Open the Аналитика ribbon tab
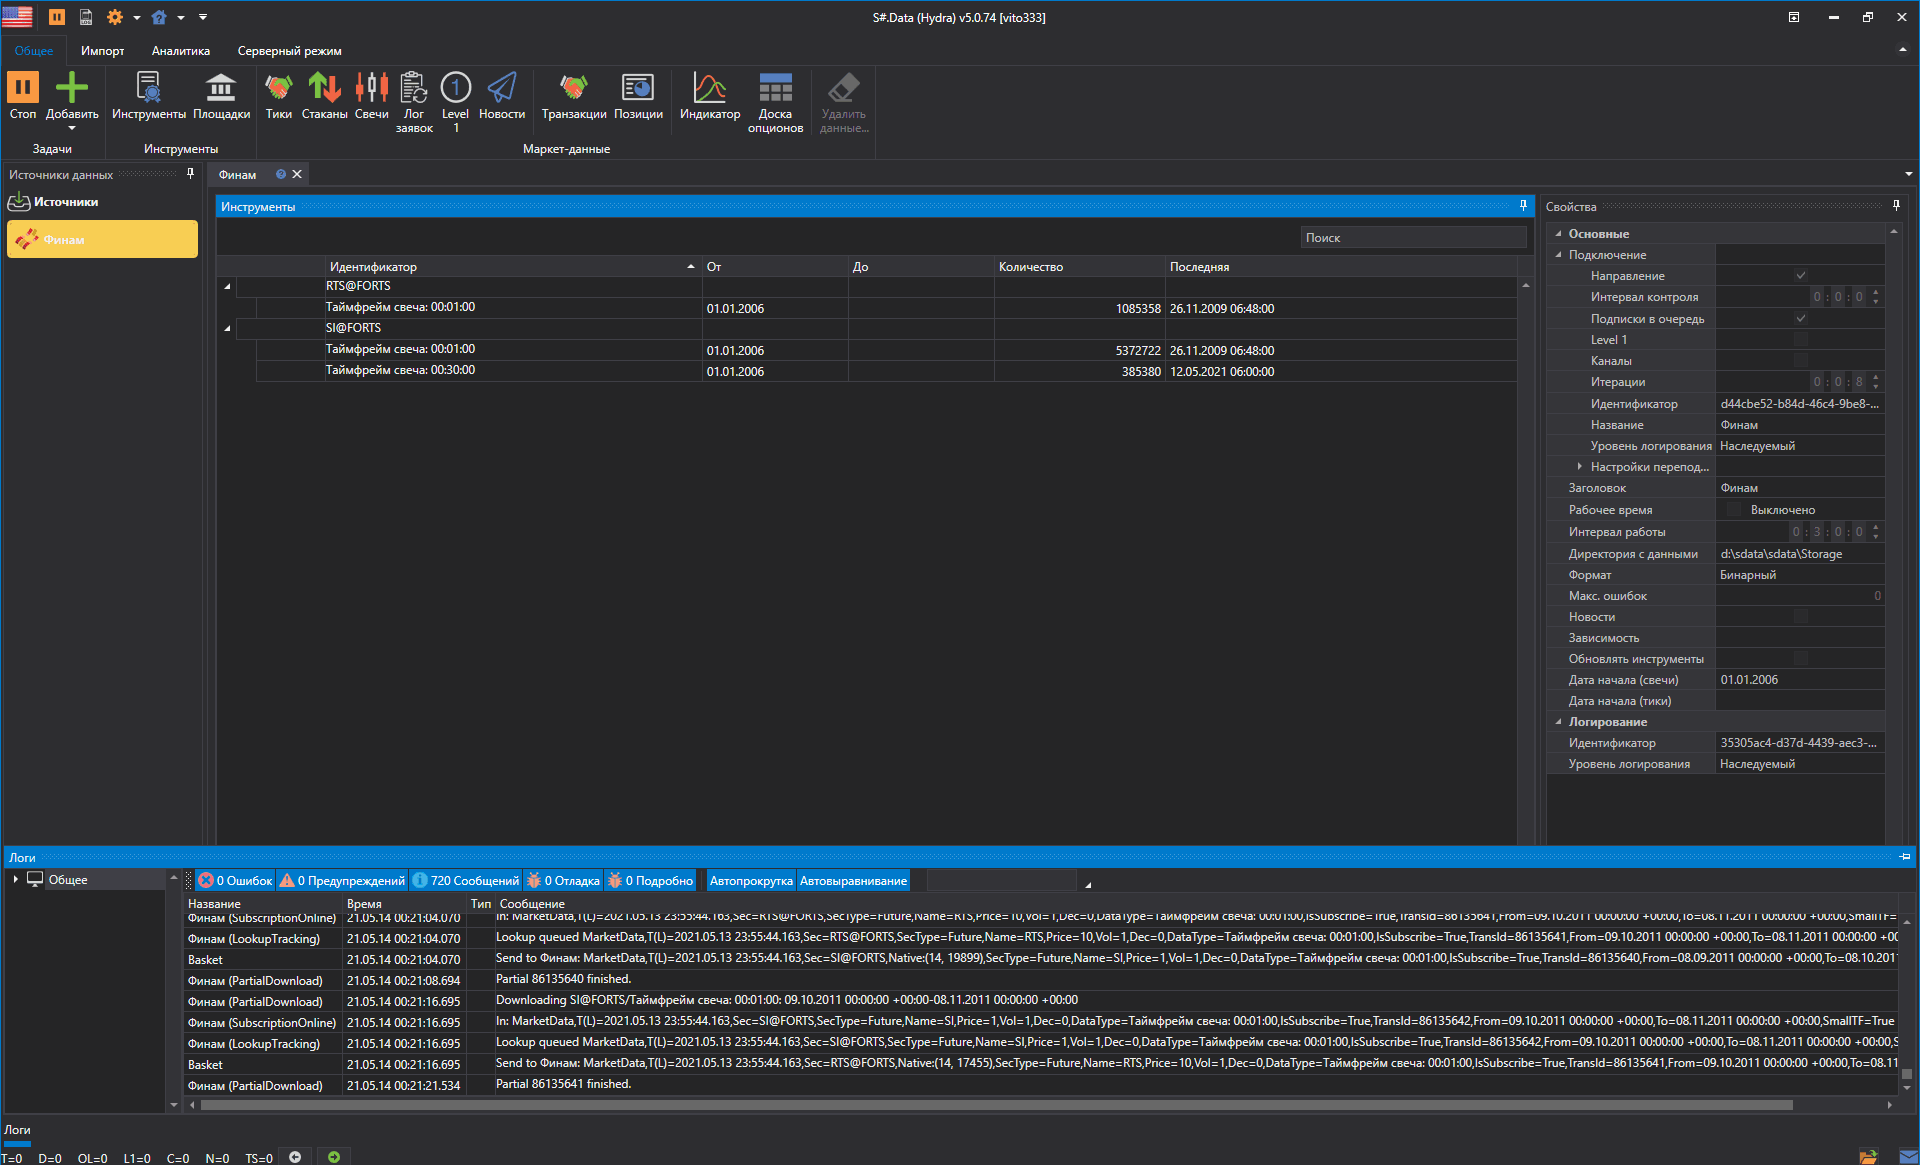Screen dimensions: 1920x1165 (180, 51)
